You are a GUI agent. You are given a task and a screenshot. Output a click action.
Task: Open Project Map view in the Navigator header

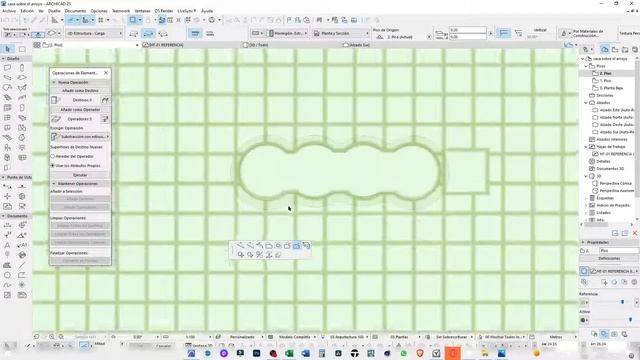tap(604, 49)
